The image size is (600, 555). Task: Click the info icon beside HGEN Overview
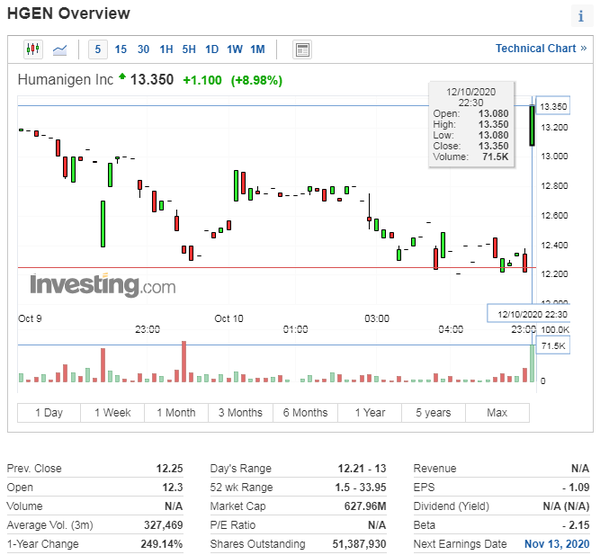pyautogui.click(x=581, y=16)
